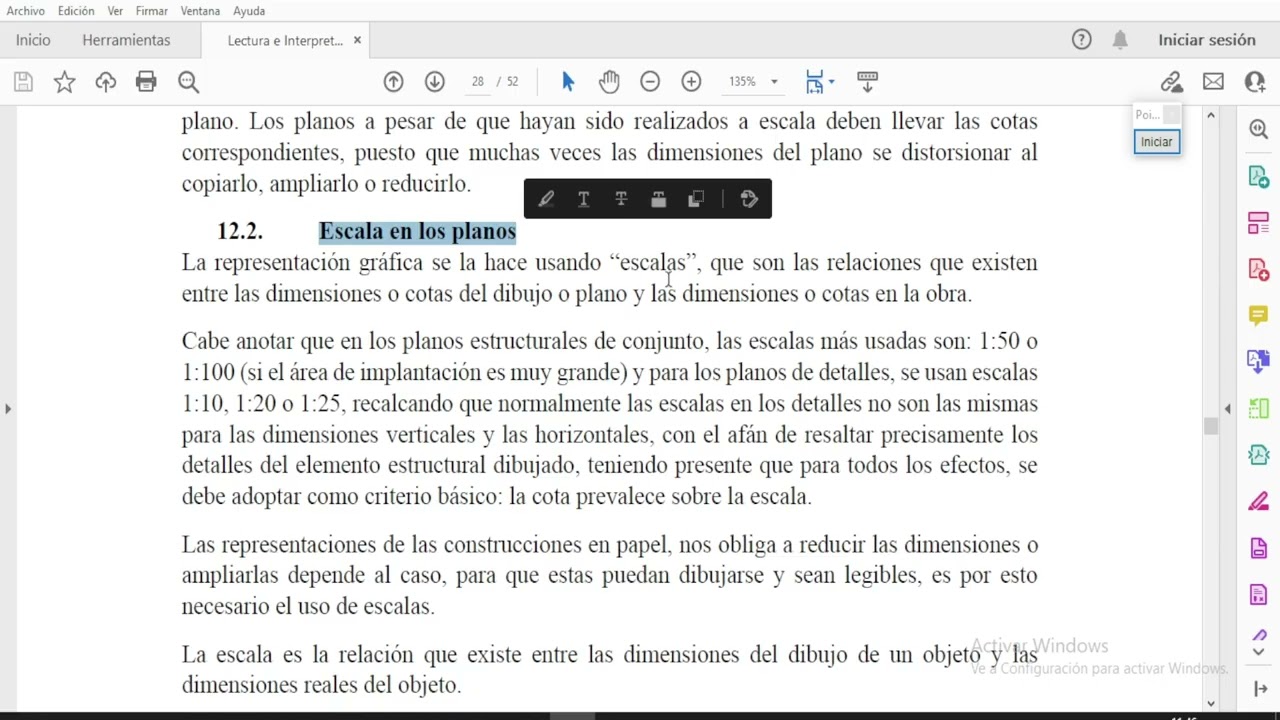Collapse the right tools panel arrow at bottom
1280x720 pixels.
coord(1259,689)
